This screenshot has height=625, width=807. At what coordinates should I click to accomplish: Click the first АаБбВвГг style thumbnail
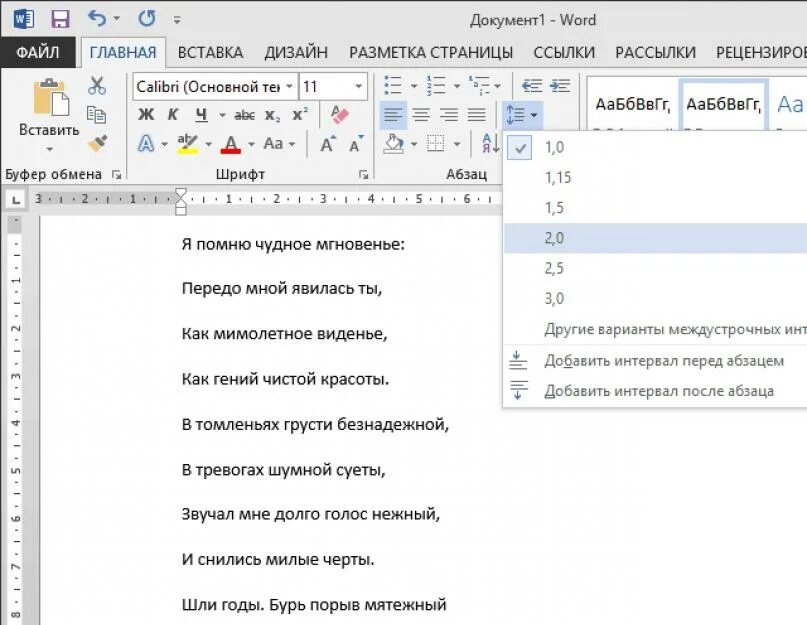click(633, 105)
